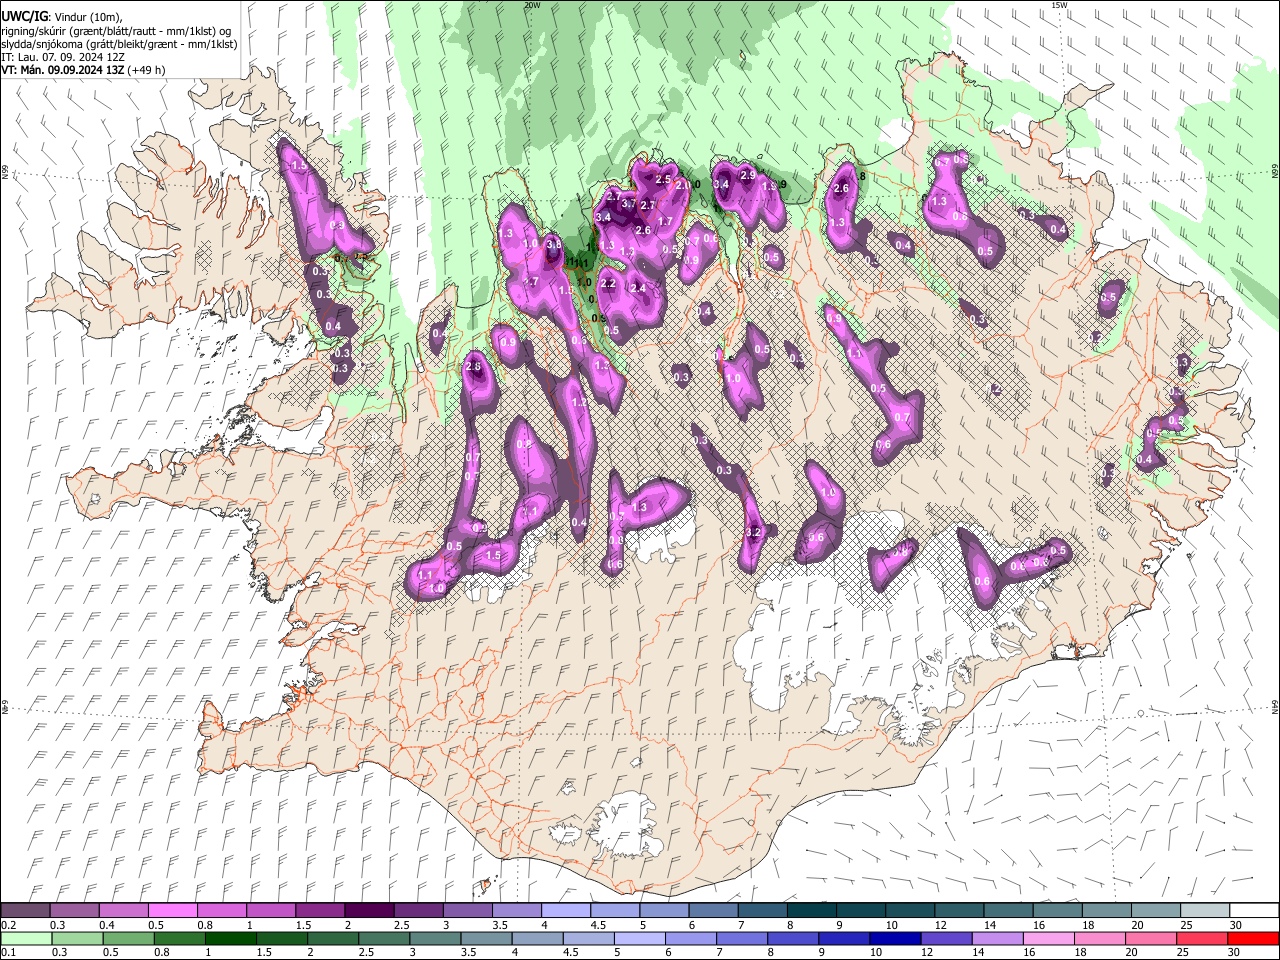Click the coral-red 25 rain legend swatch
The width and height of the screenshot is (1280, 960).
[1202, 938]
